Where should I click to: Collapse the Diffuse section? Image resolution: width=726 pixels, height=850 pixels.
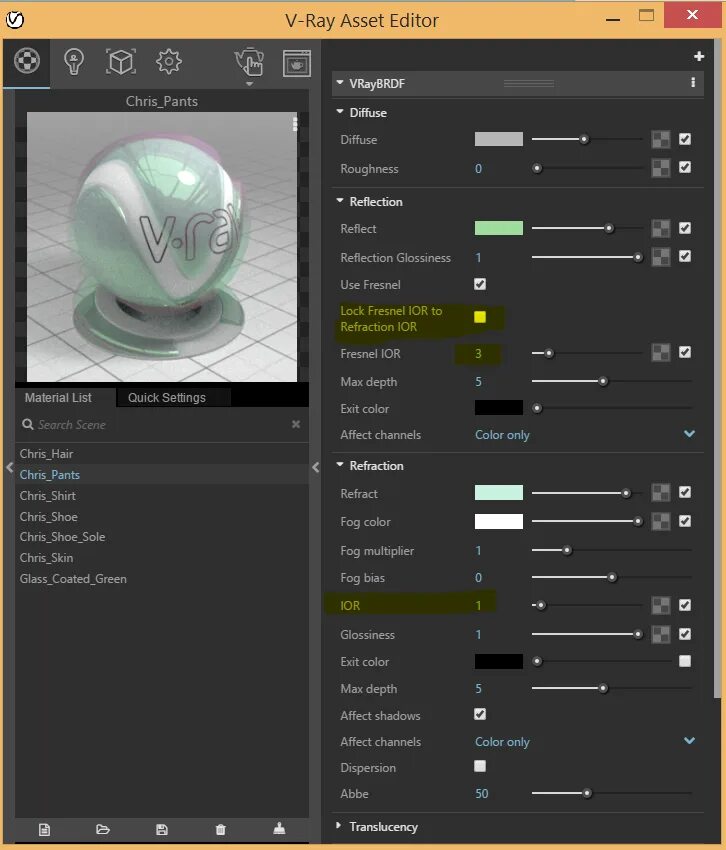[x=340, y=112]
